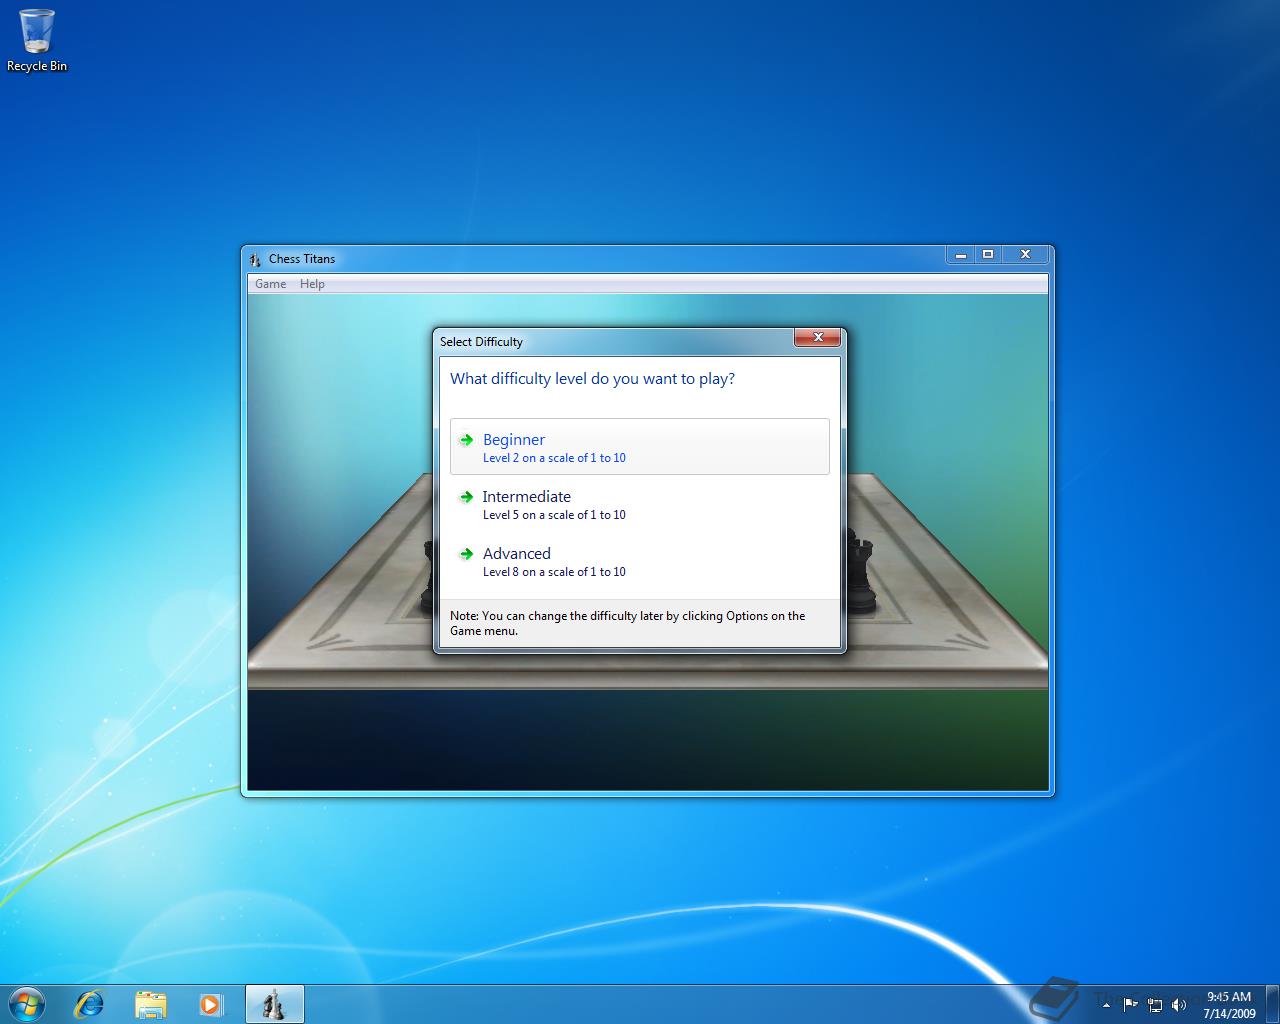Viewport: 1280px width, 1024px height.
Task: Maximize the Chess Titans window
Action: (x=987, y=255)
